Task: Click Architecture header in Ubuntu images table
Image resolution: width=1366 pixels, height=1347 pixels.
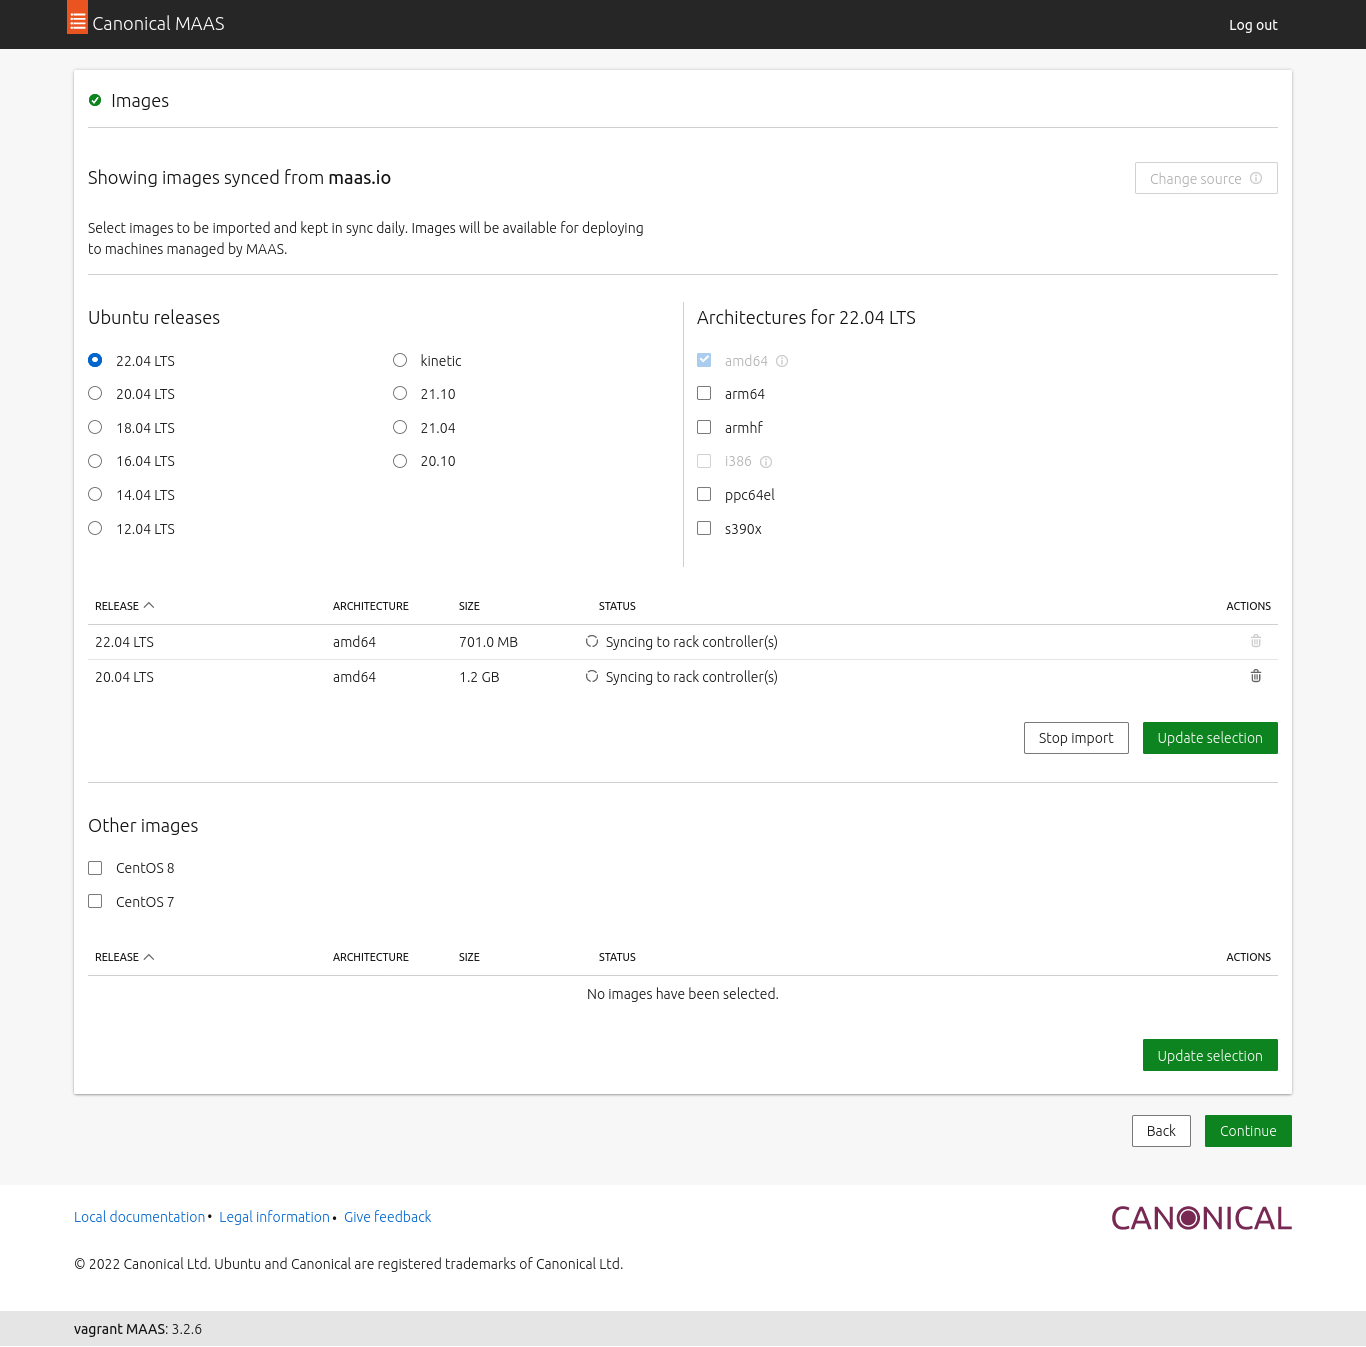Action: tap(371, 606)
